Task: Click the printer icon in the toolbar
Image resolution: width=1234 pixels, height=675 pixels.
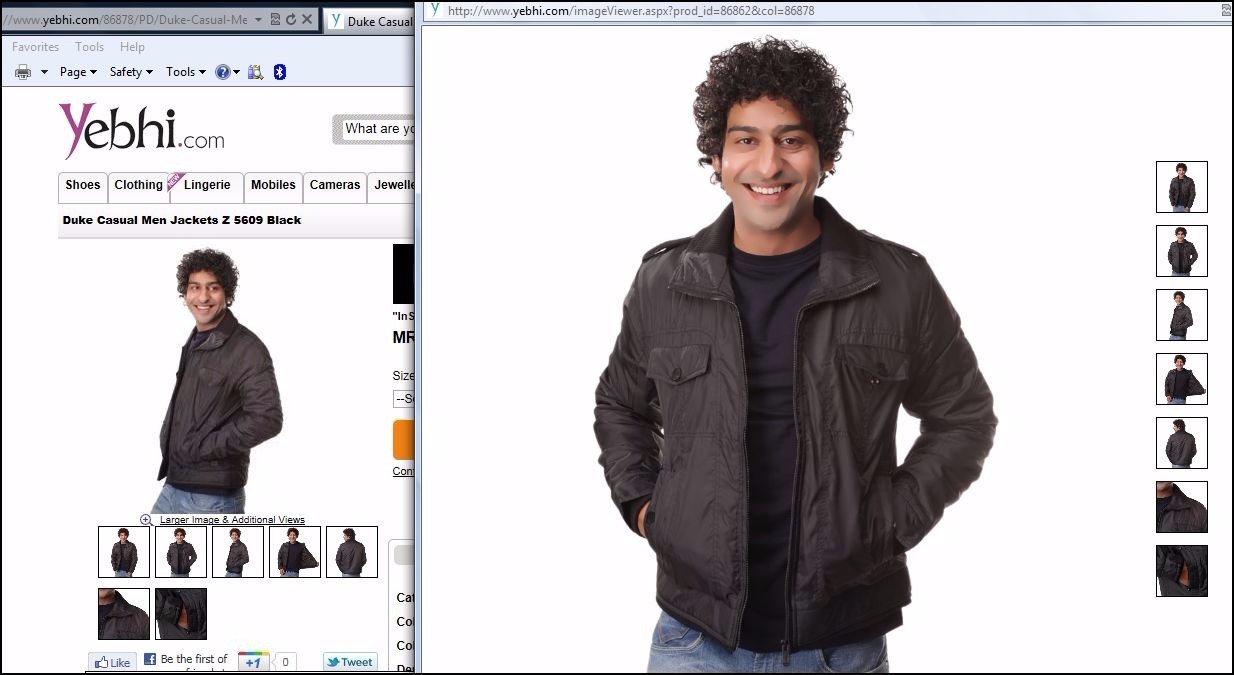Action: tap(23, 72)
